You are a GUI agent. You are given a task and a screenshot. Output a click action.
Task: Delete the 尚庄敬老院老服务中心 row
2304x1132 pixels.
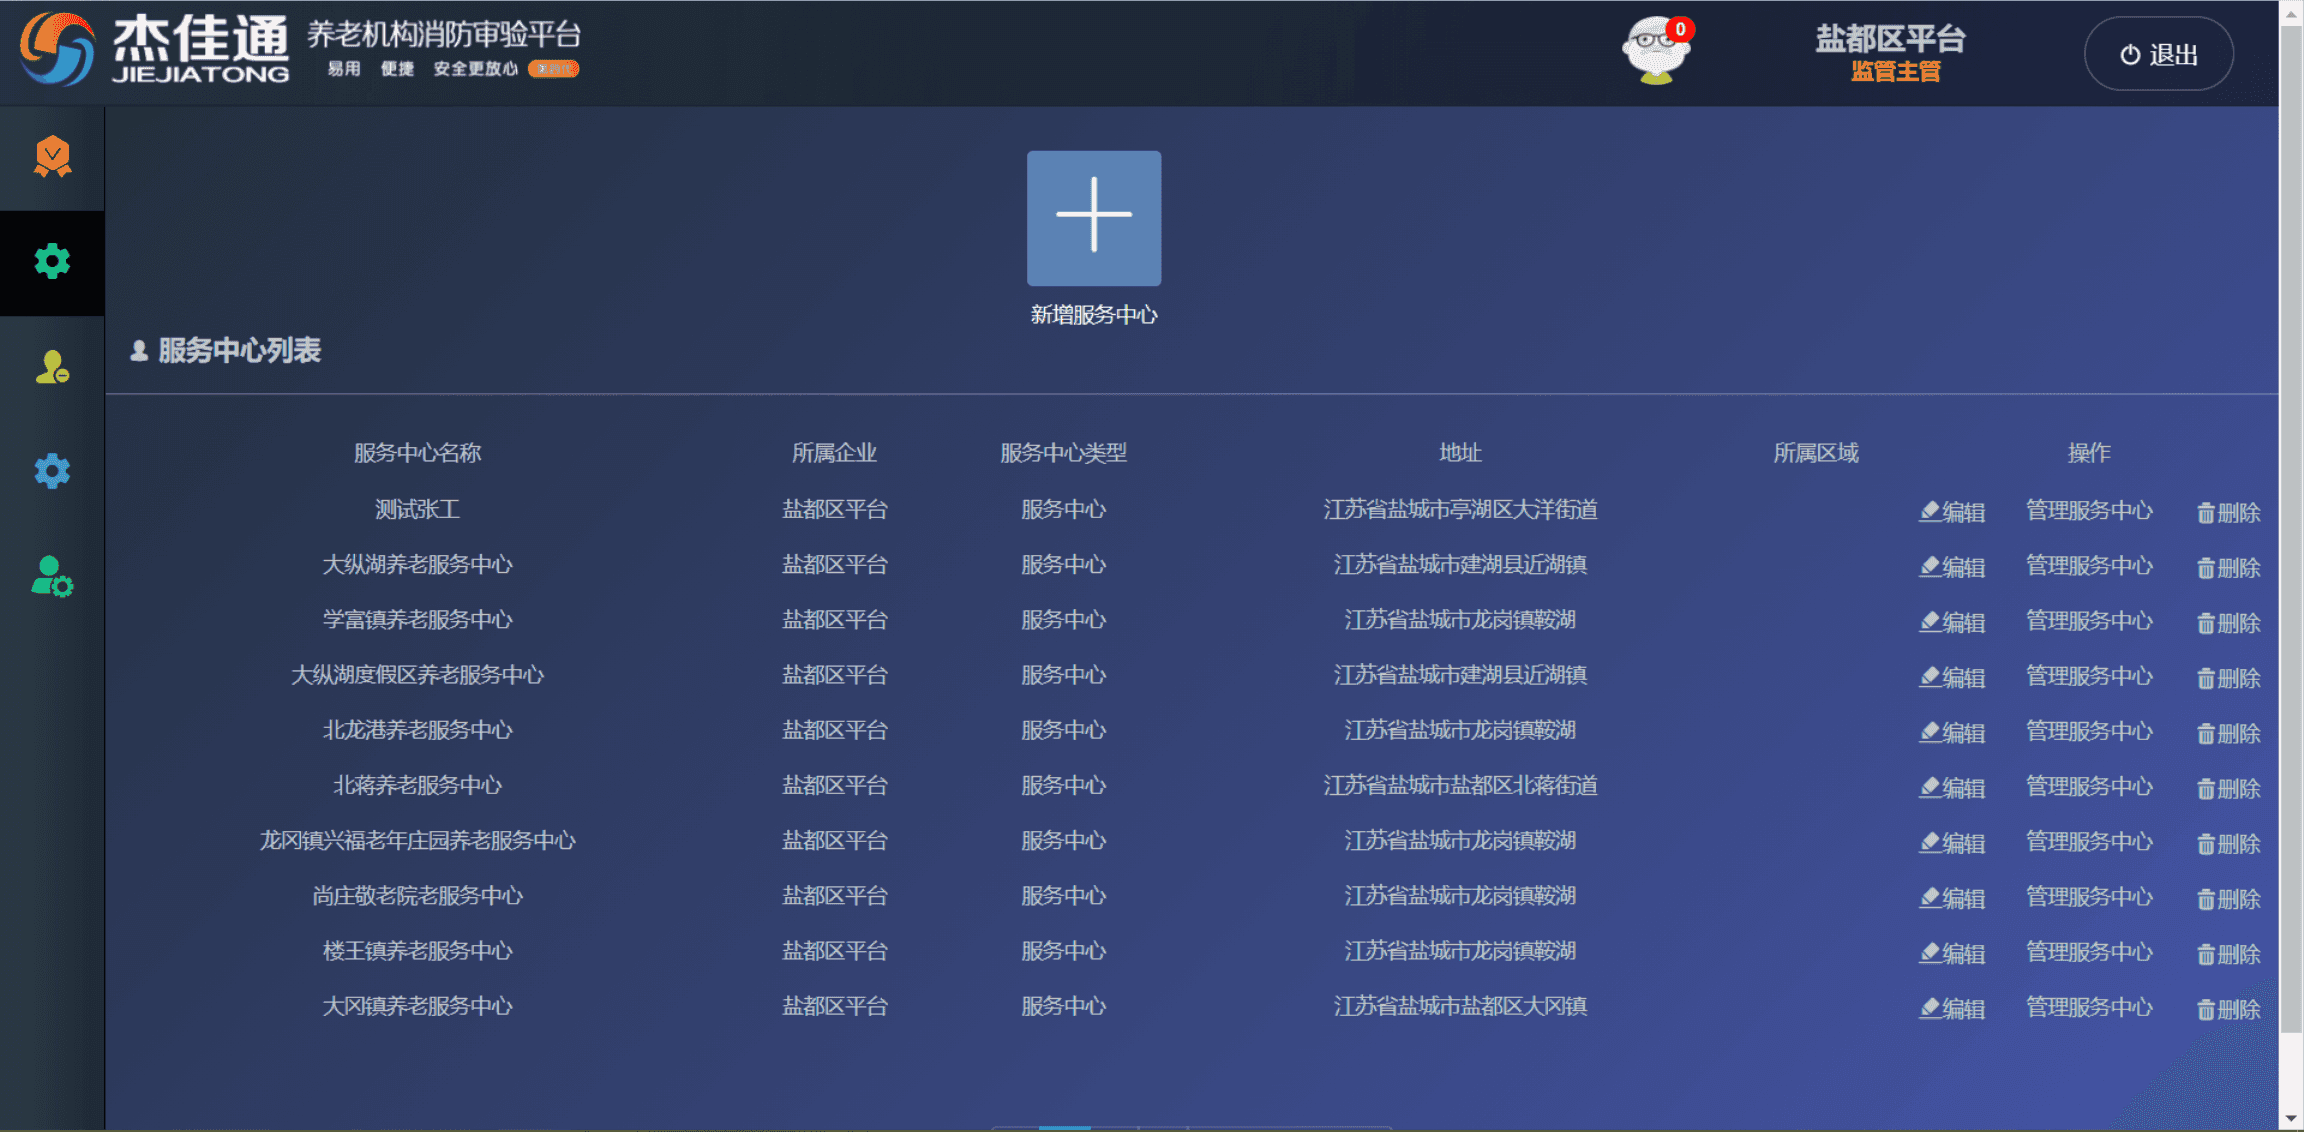[2228, 899]
